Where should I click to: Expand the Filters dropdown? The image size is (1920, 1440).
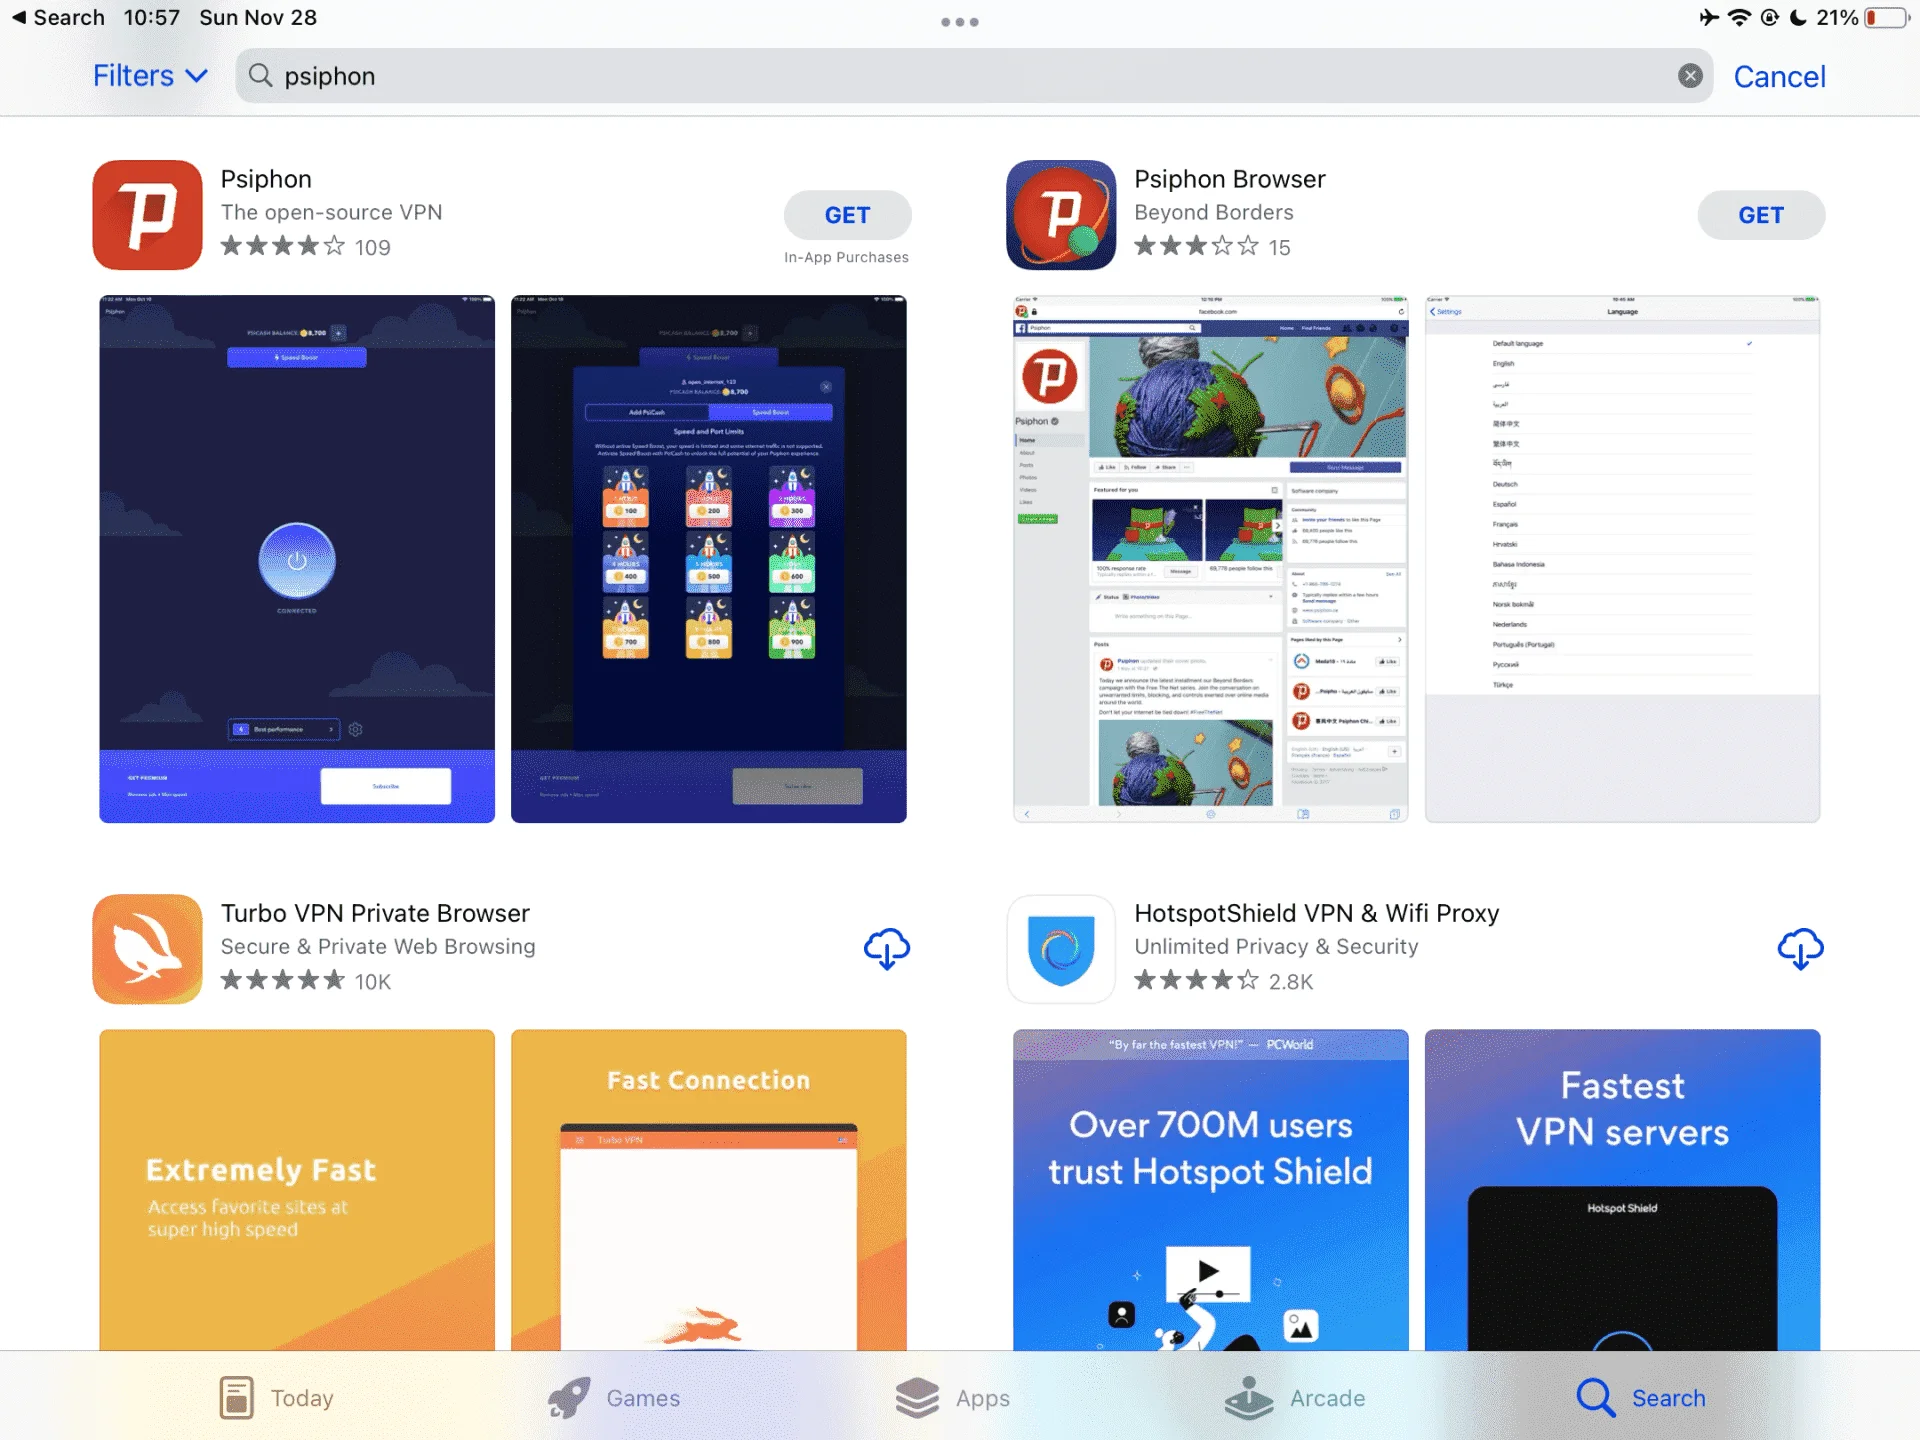(x=150, y=76)
